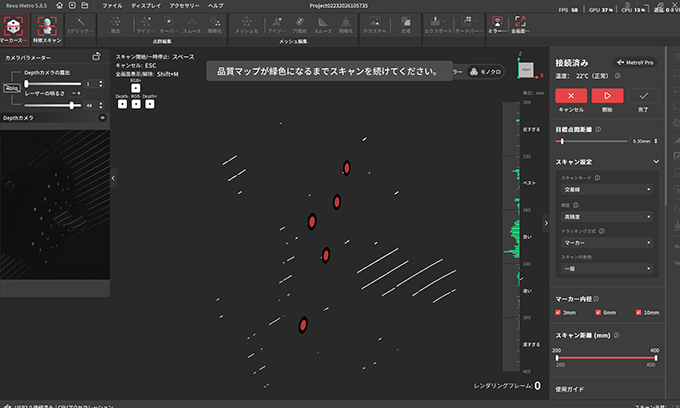Open the スキャンモード dropdown showing 交差線
680x408 pixels.
[x=606, y=189]
